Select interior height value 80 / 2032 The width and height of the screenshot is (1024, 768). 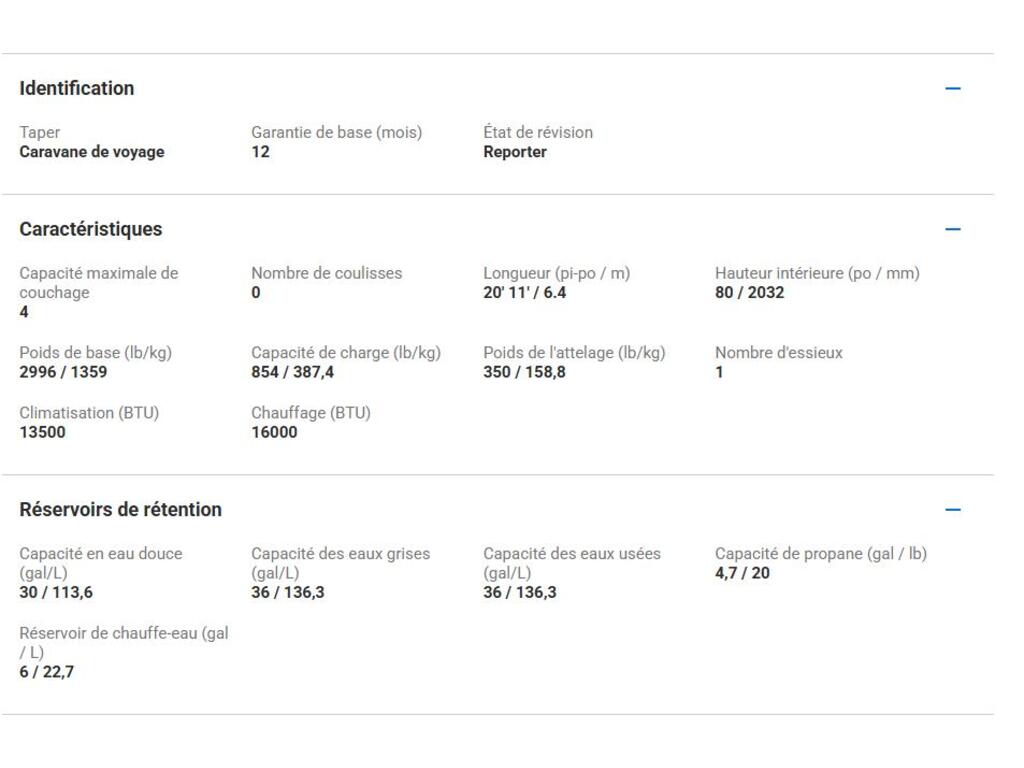[750, 293]
